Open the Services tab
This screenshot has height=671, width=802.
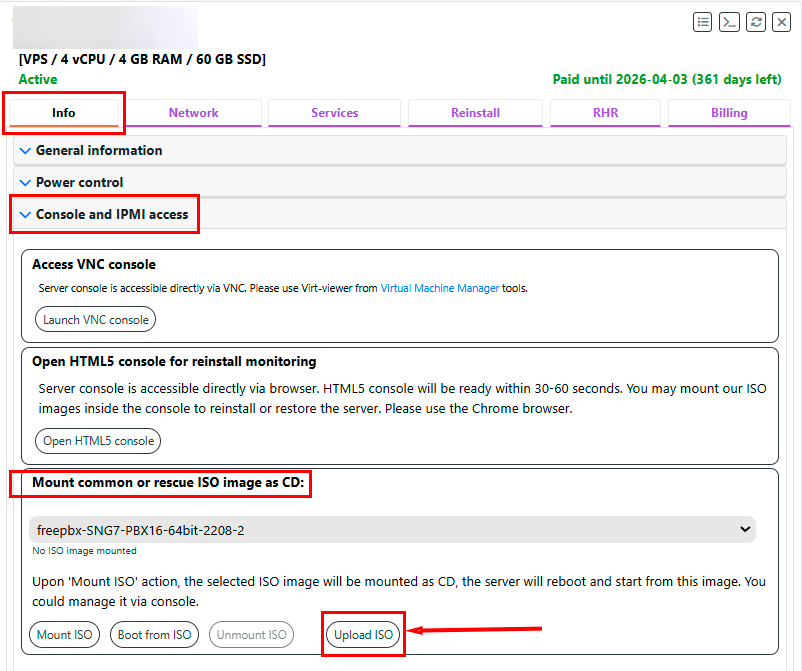tap(334, 113)
